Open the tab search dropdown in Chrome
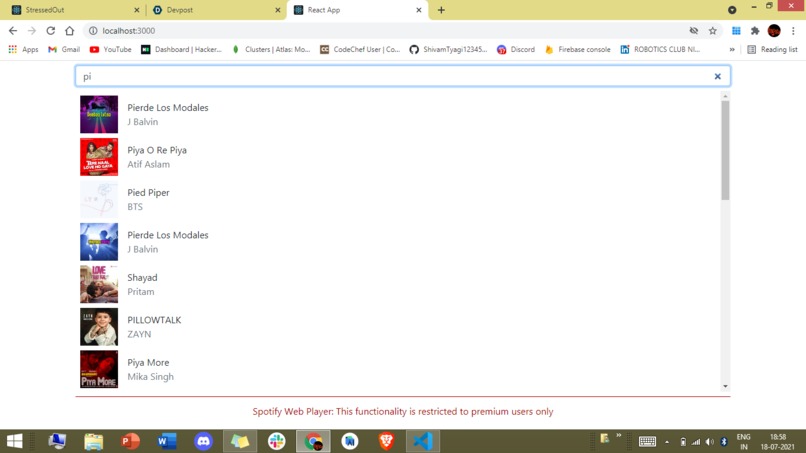The width and height of the screenshot is (806, 453). [x=732, y=10]
